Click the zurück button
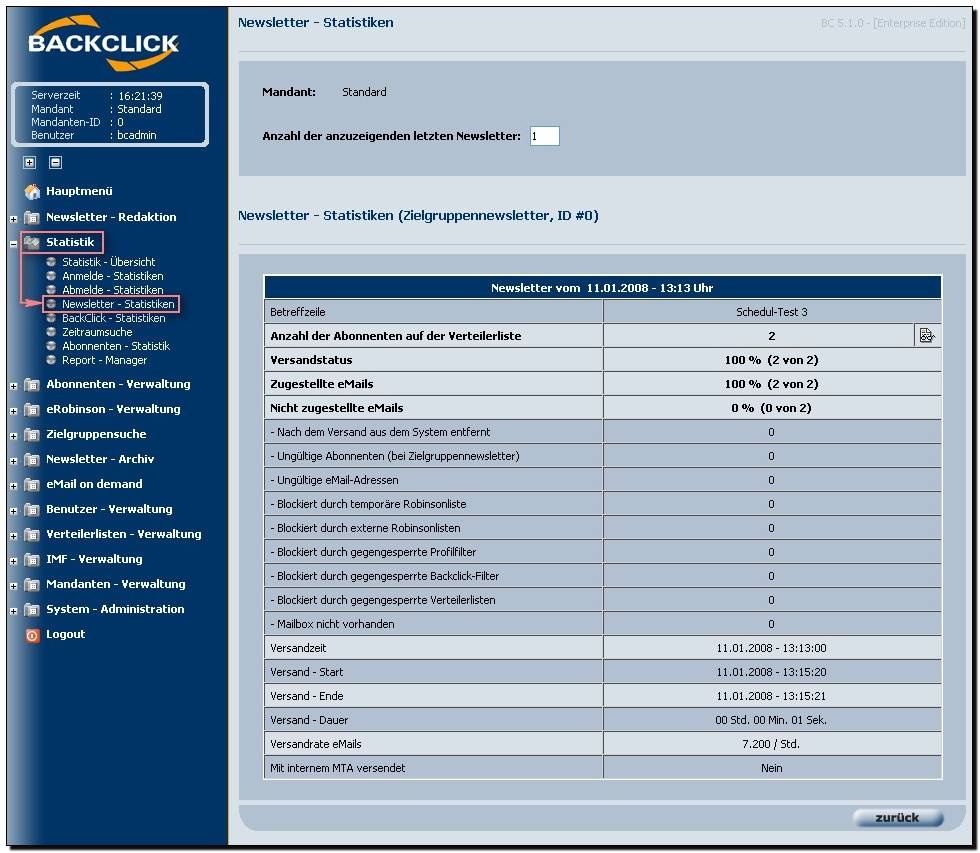Screen dimensions: 980x853 point(898,817)
